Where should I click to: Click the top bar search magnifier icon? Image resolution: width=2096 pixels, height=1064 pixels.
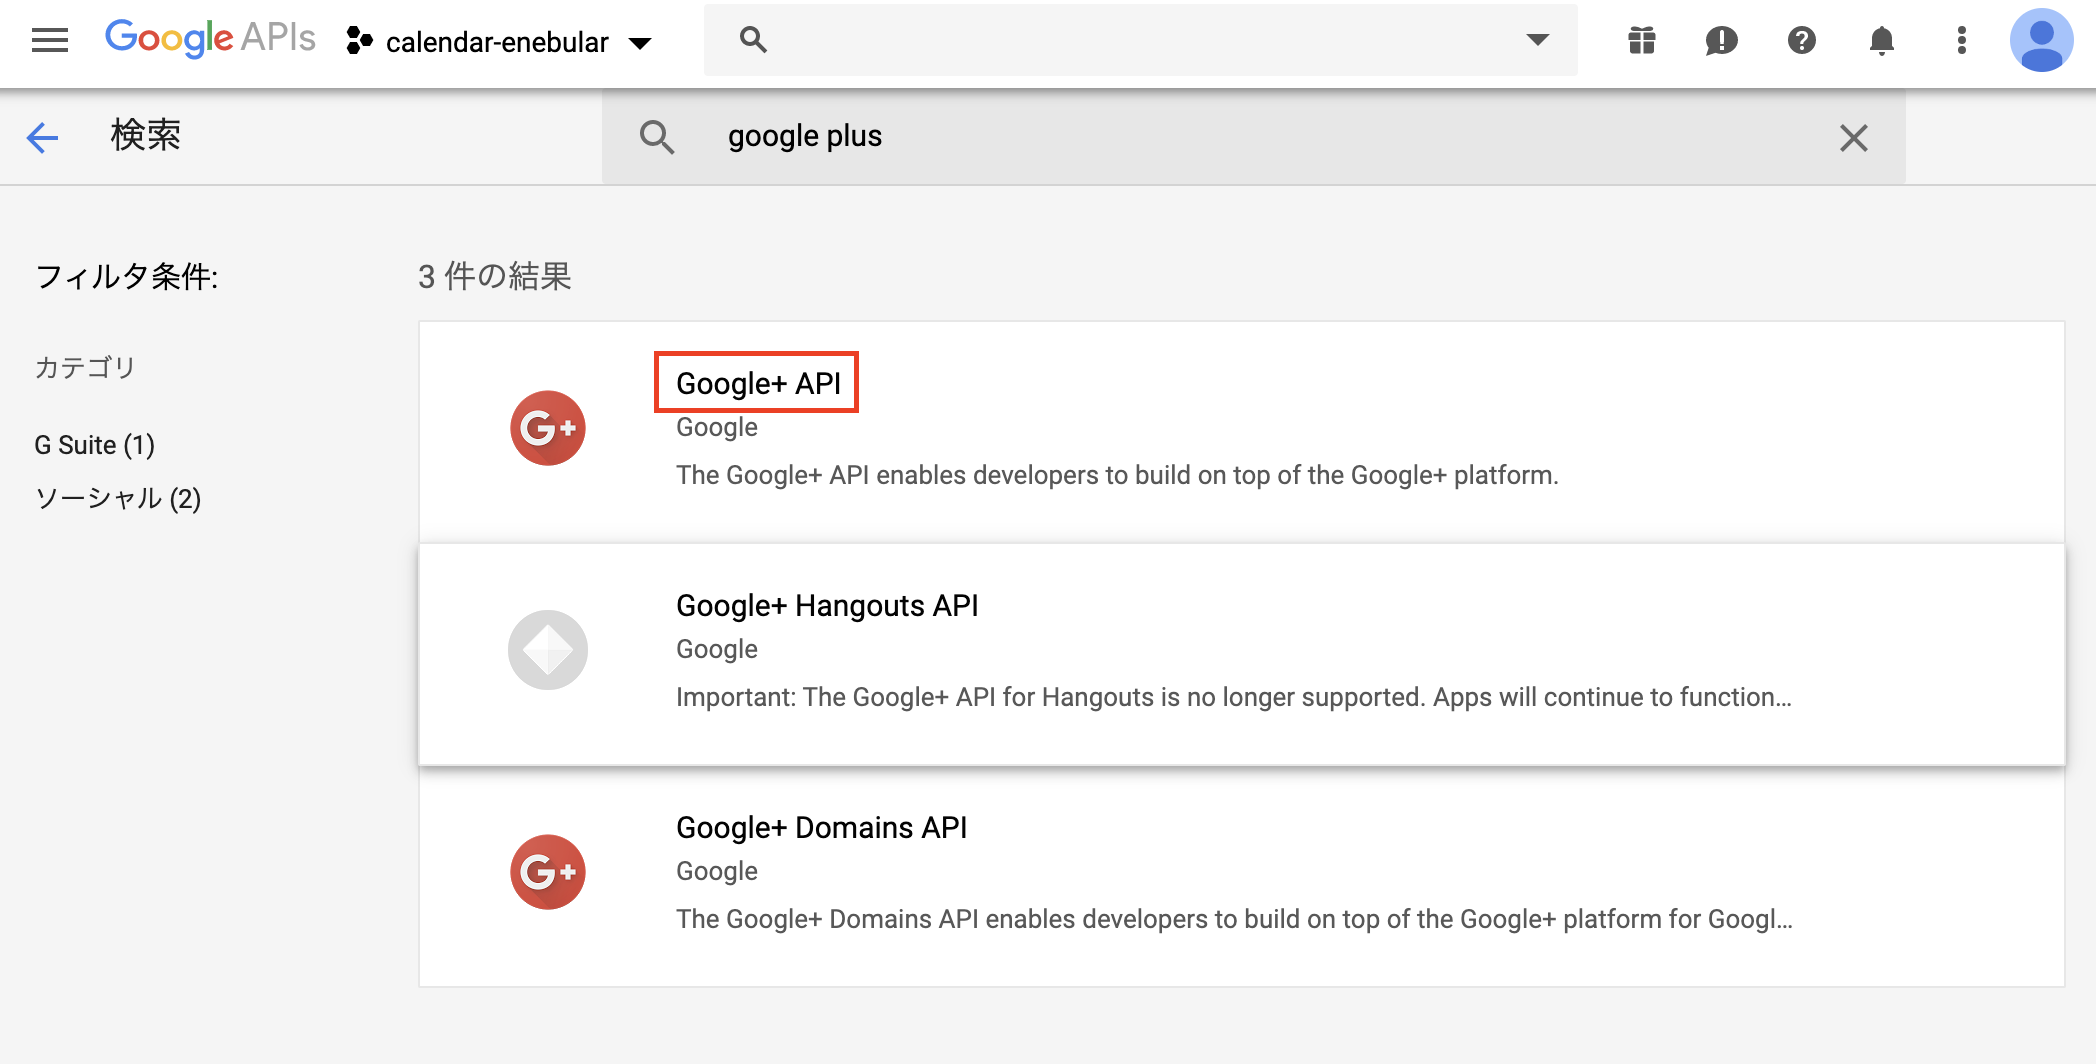point(753,40)
